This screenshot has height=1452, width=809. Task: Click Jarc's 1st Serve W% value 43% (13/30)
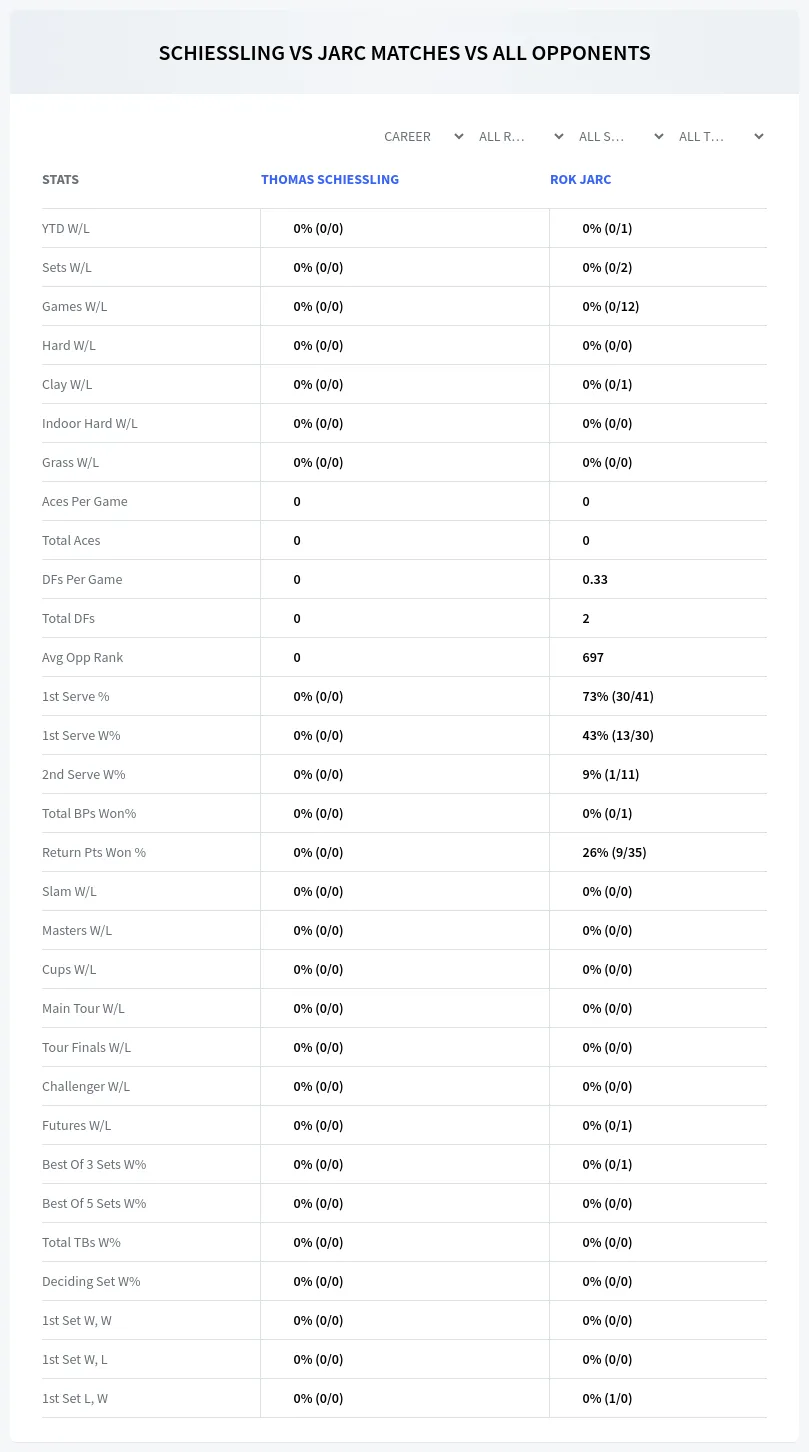tap(618, 735)
